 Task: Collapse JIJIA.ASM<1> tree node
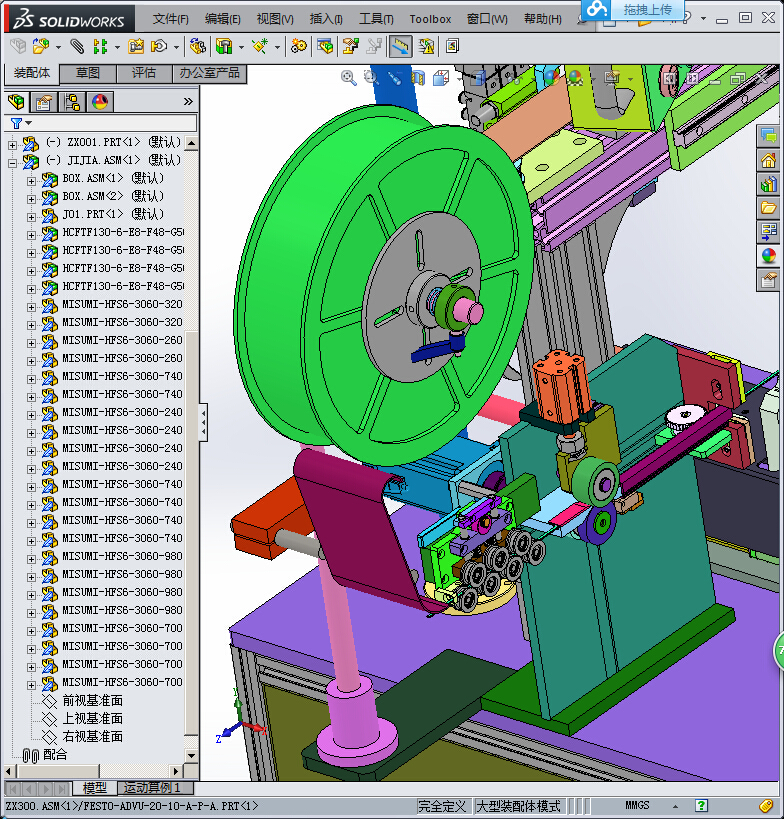13,163
